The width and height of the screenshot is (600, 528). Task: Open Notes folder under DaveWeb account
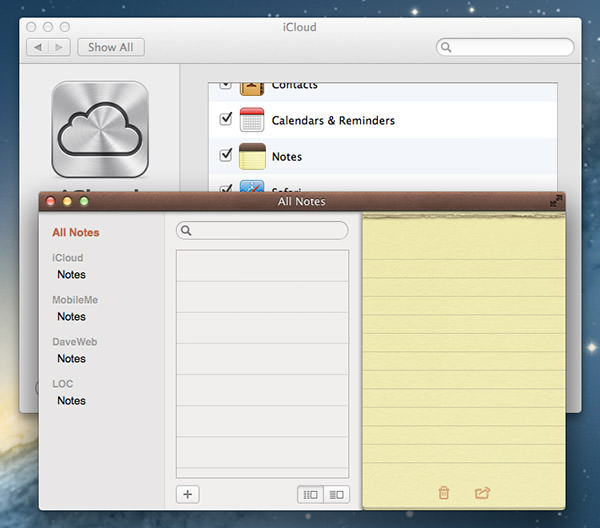pos(72,359)
